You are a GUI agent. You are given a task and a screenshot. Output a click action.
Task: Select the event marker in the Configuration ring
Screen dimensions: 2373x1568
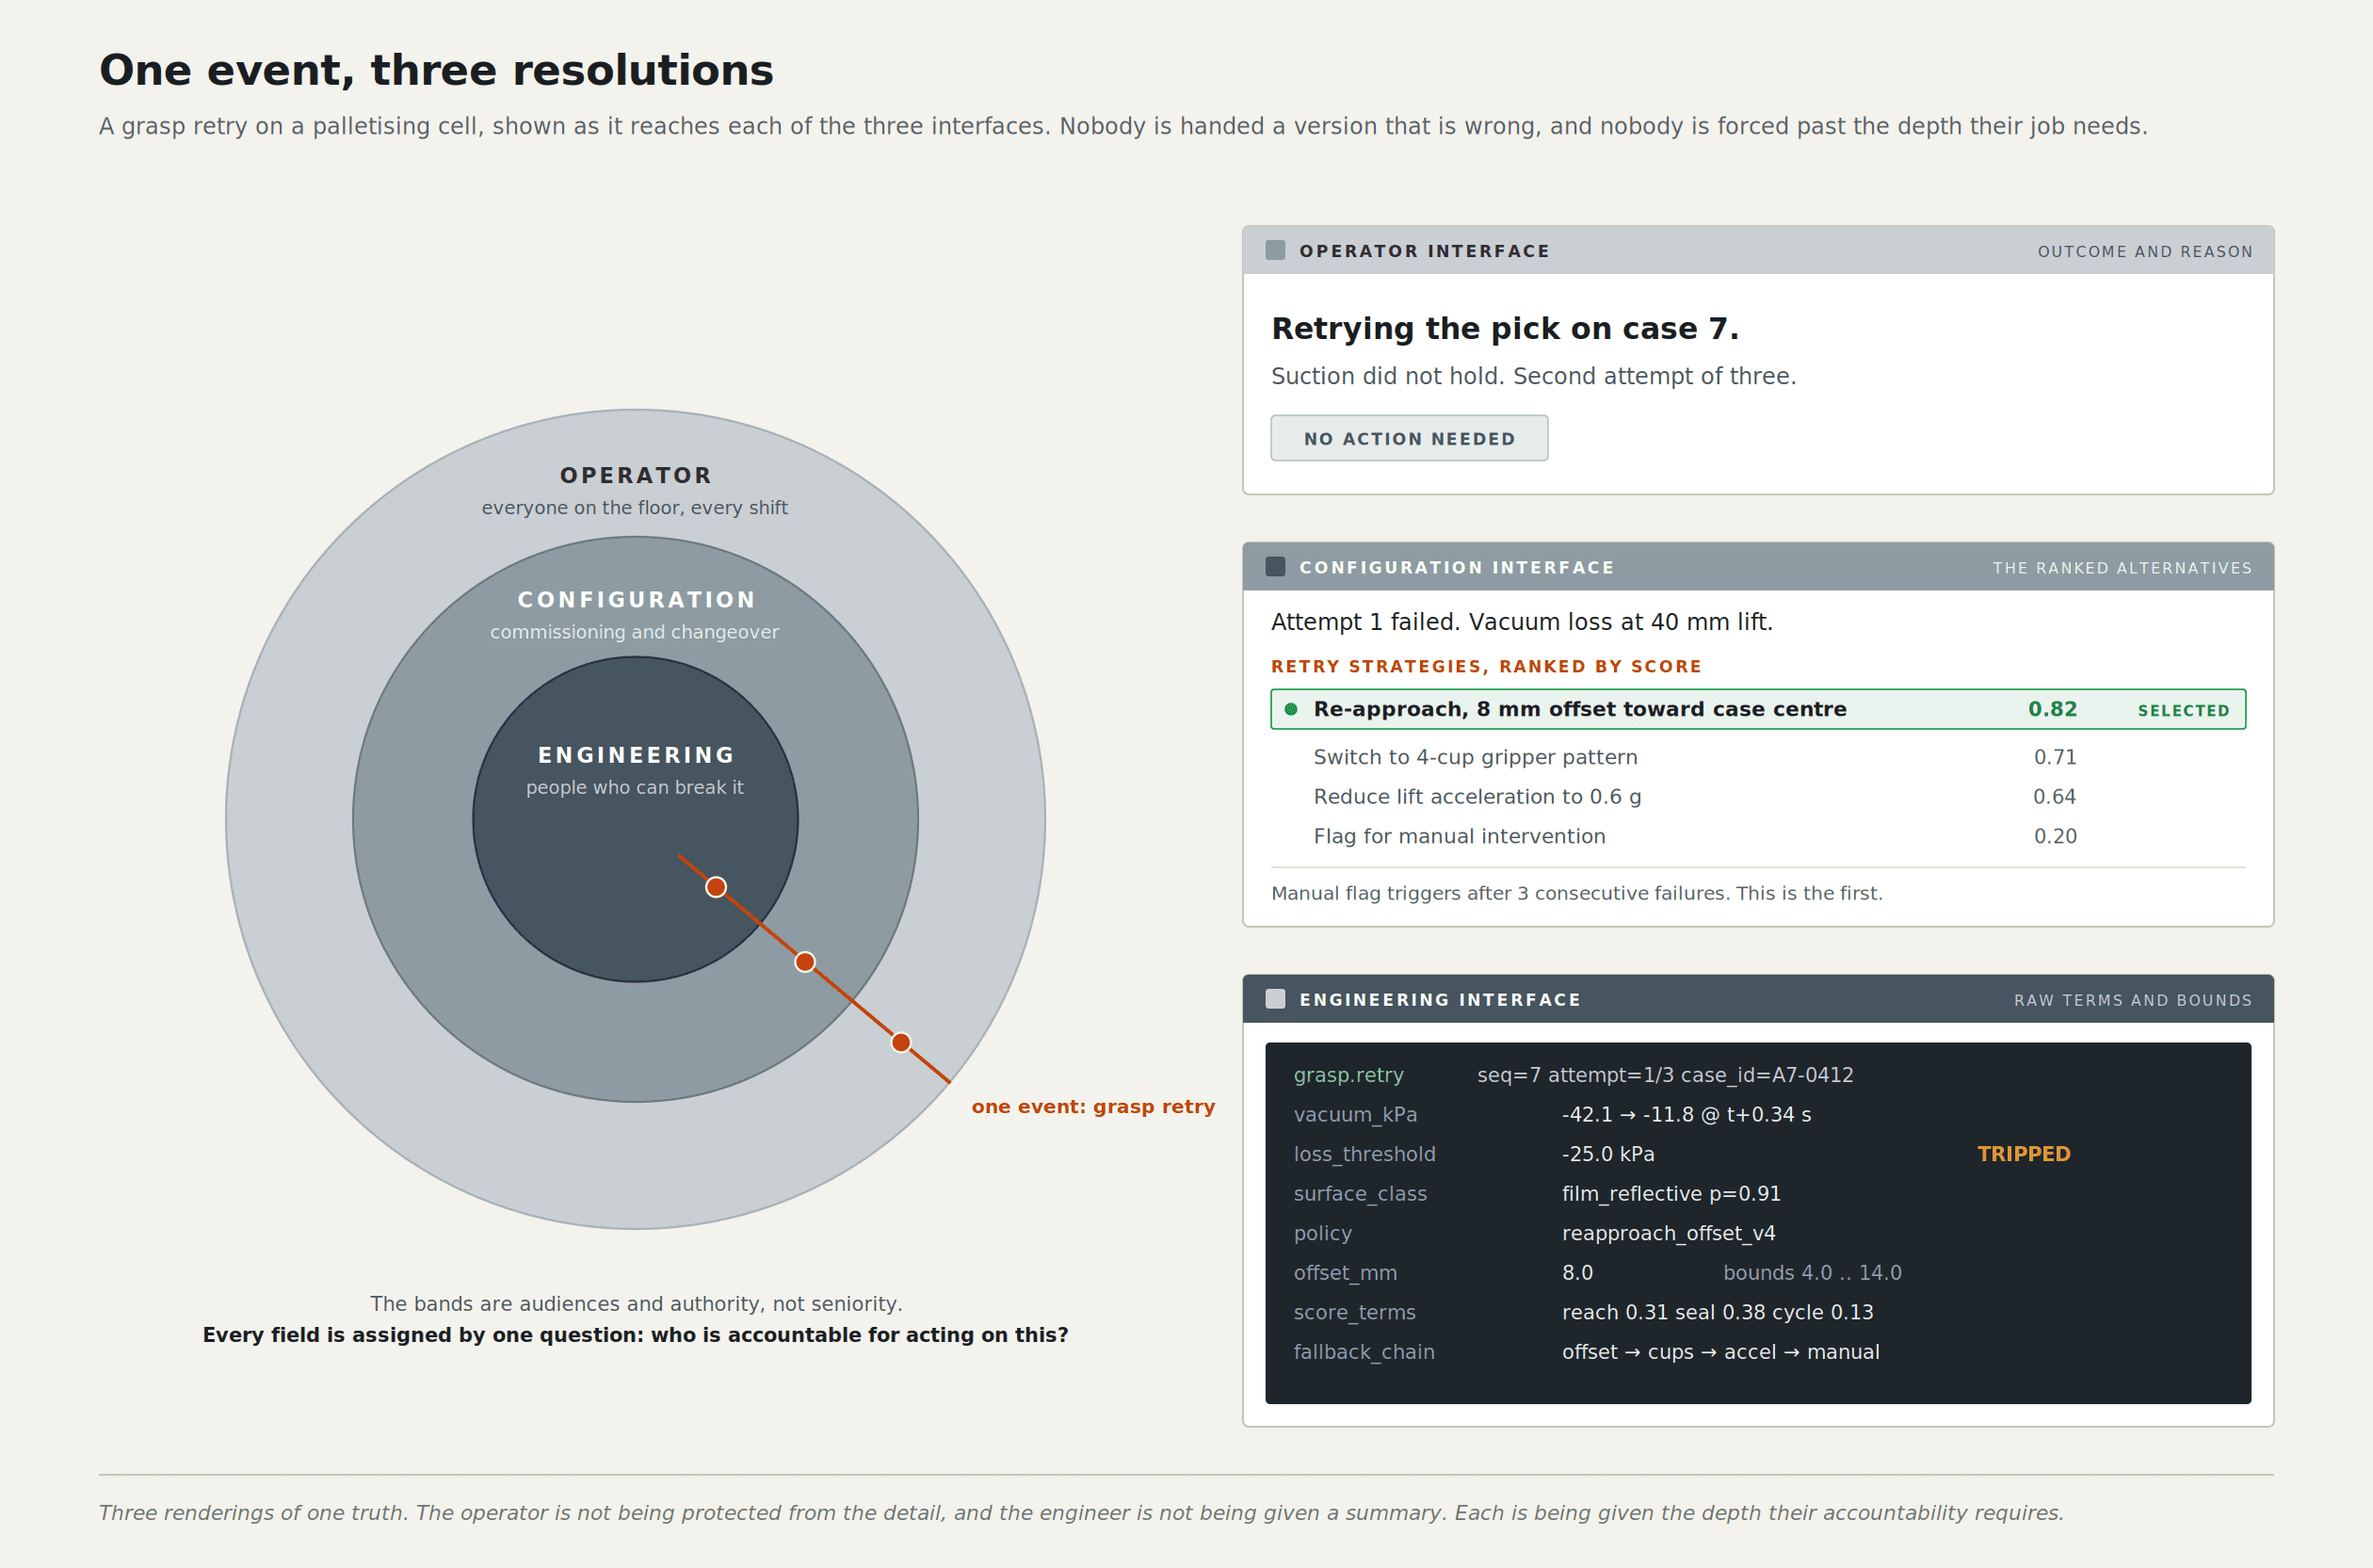[x=805, y=962]
